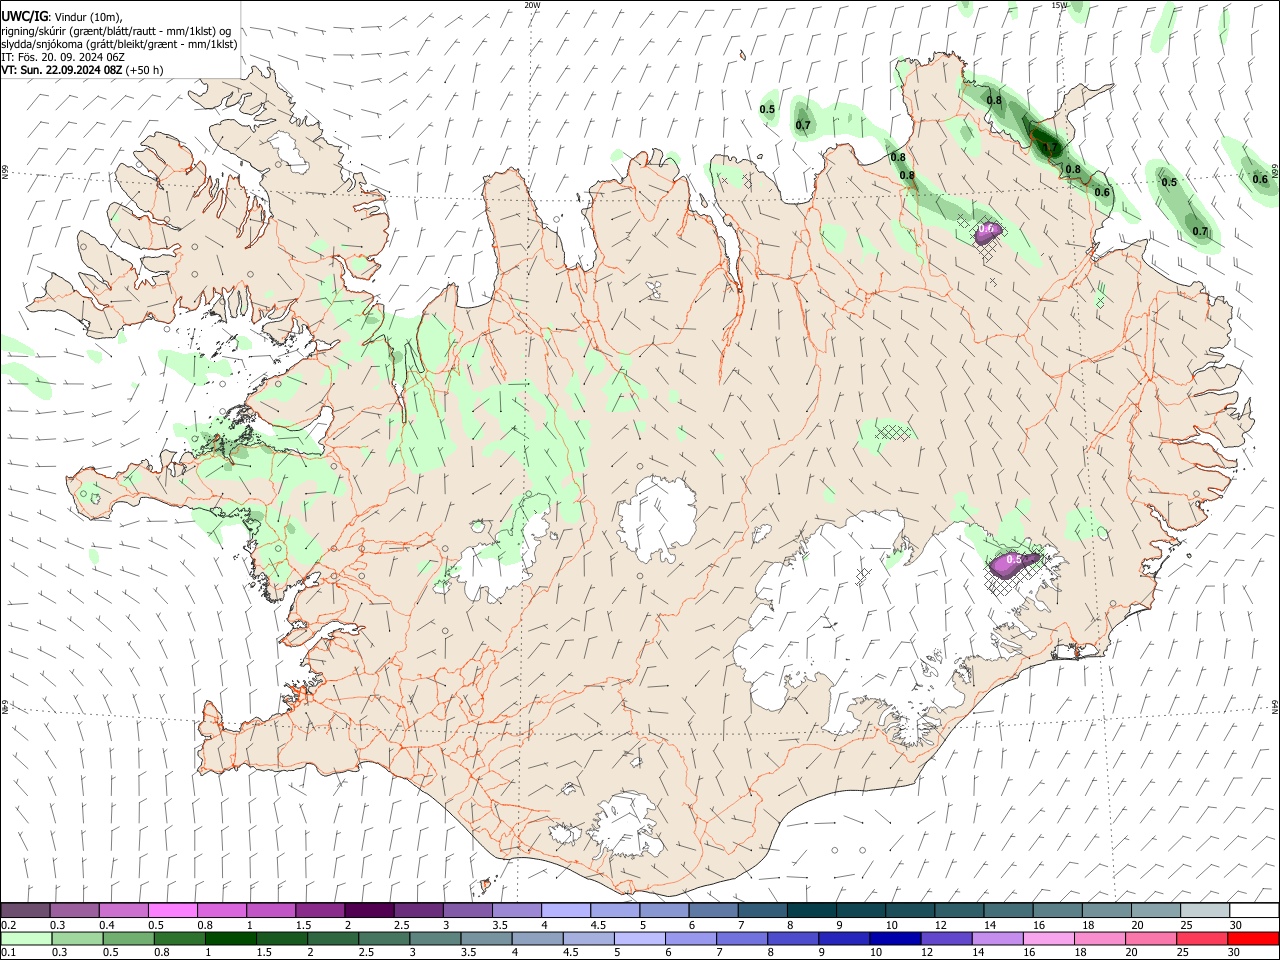Click the white '0.7' label on the northeast purple snow patch

tap(986, 229)
